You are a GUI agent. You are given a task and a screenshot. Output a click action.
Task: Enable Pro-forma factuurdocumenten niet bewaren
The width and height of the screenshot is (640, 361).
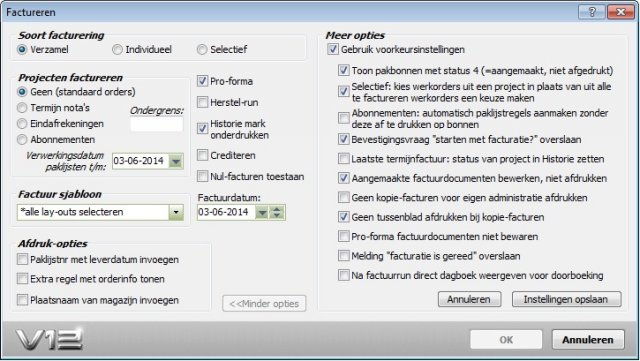tap(344, 236)
